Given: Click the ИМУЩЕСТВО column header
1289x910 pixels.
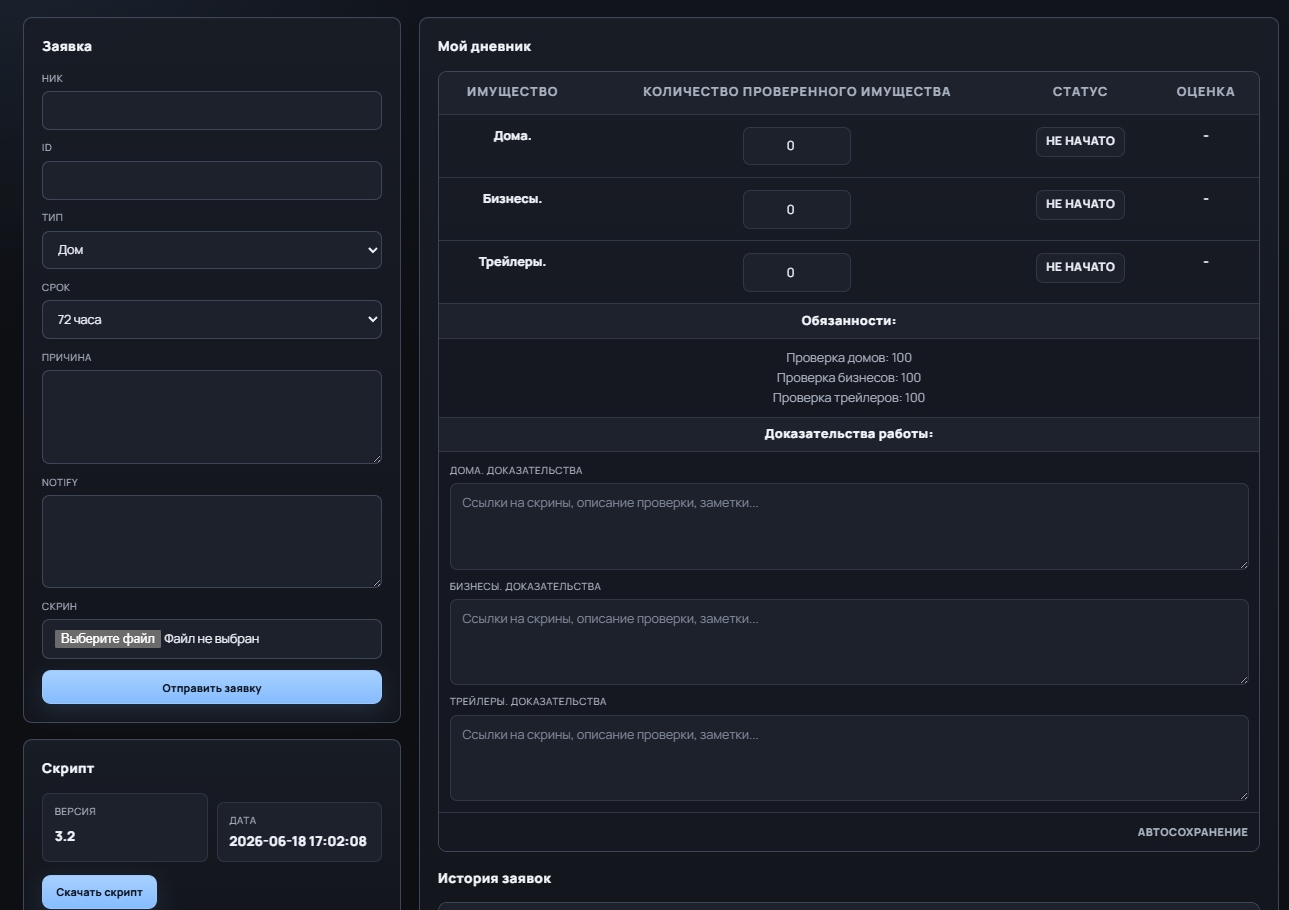Looking at the screenshot, I should [x=512, y=92].
